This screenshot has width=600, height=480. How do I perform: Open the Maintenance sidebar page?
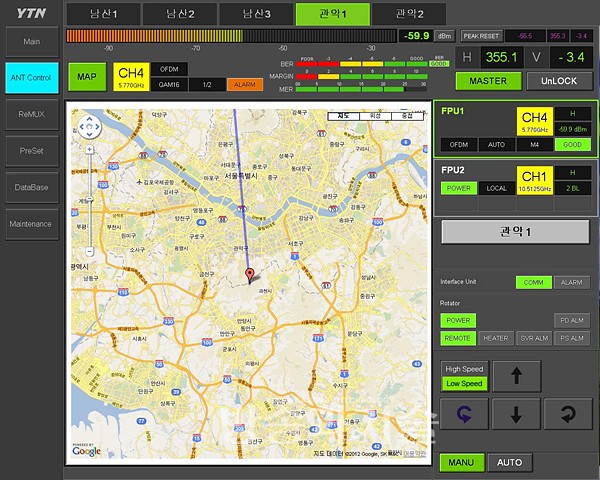click(32, 224)
